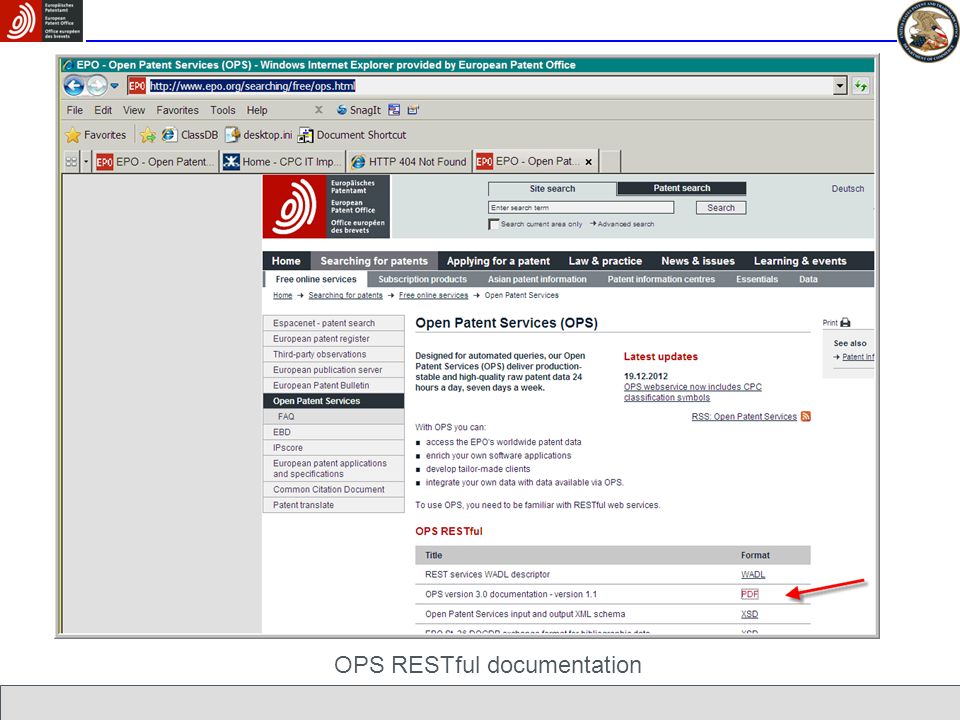The width and height of the screenshot is (960, 720).
Task: Select the Patent search tab
Action: pyautogui.click(x=681, y=188)
